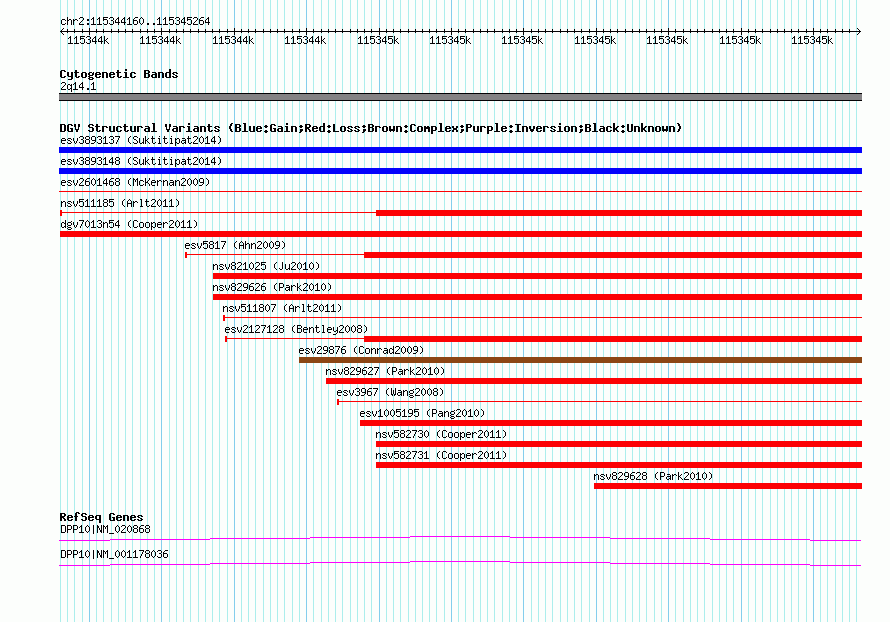Click the nsv829626 (Park2010) label
Image resolution: width=890 pixels, height=622 pixels.
point(272,287)
